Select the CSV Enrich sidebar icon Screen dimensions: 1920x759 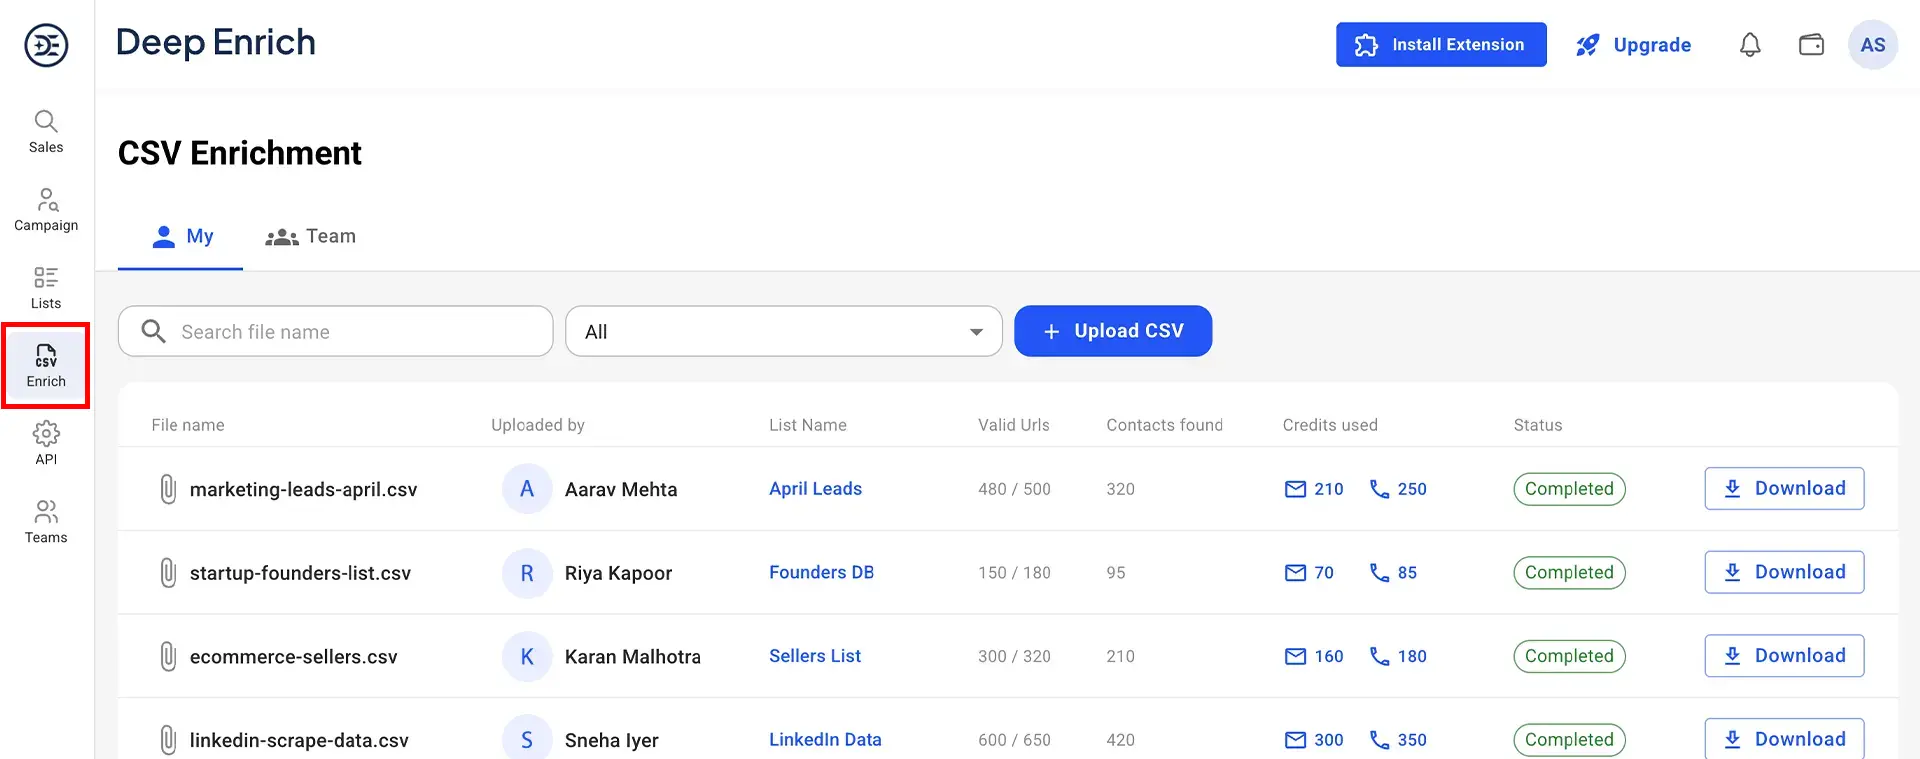(x=46, y=366)
